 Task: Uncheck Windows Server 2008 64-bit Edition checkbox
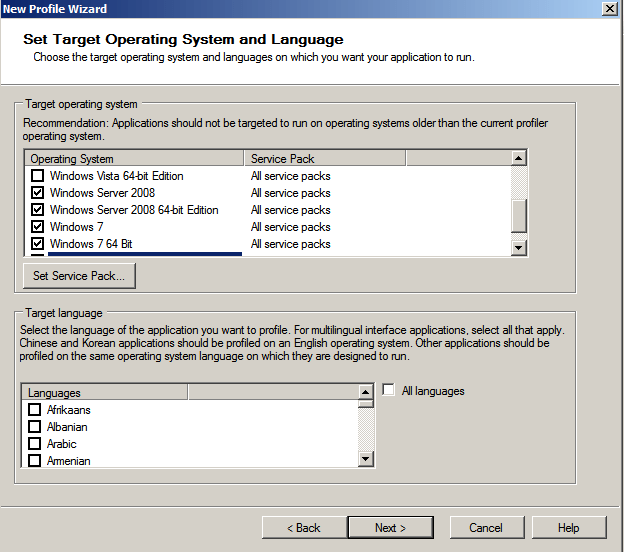click(x=37, y=209)
